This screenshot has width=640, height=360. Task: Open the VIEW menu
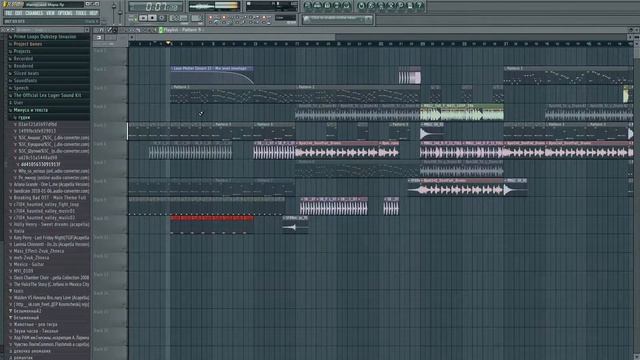click(x=50, y=13)
